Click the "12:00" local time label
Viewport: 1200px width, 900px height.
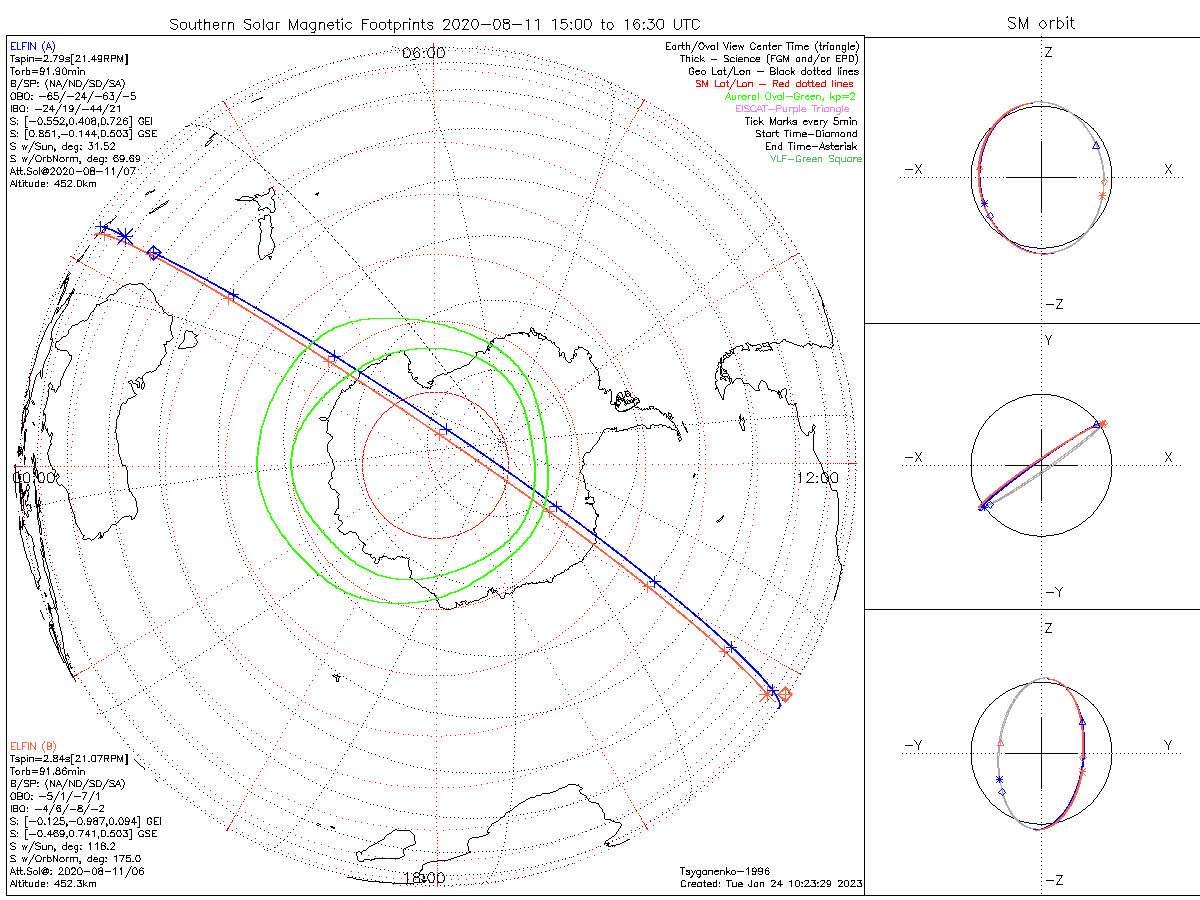[817, 478]
